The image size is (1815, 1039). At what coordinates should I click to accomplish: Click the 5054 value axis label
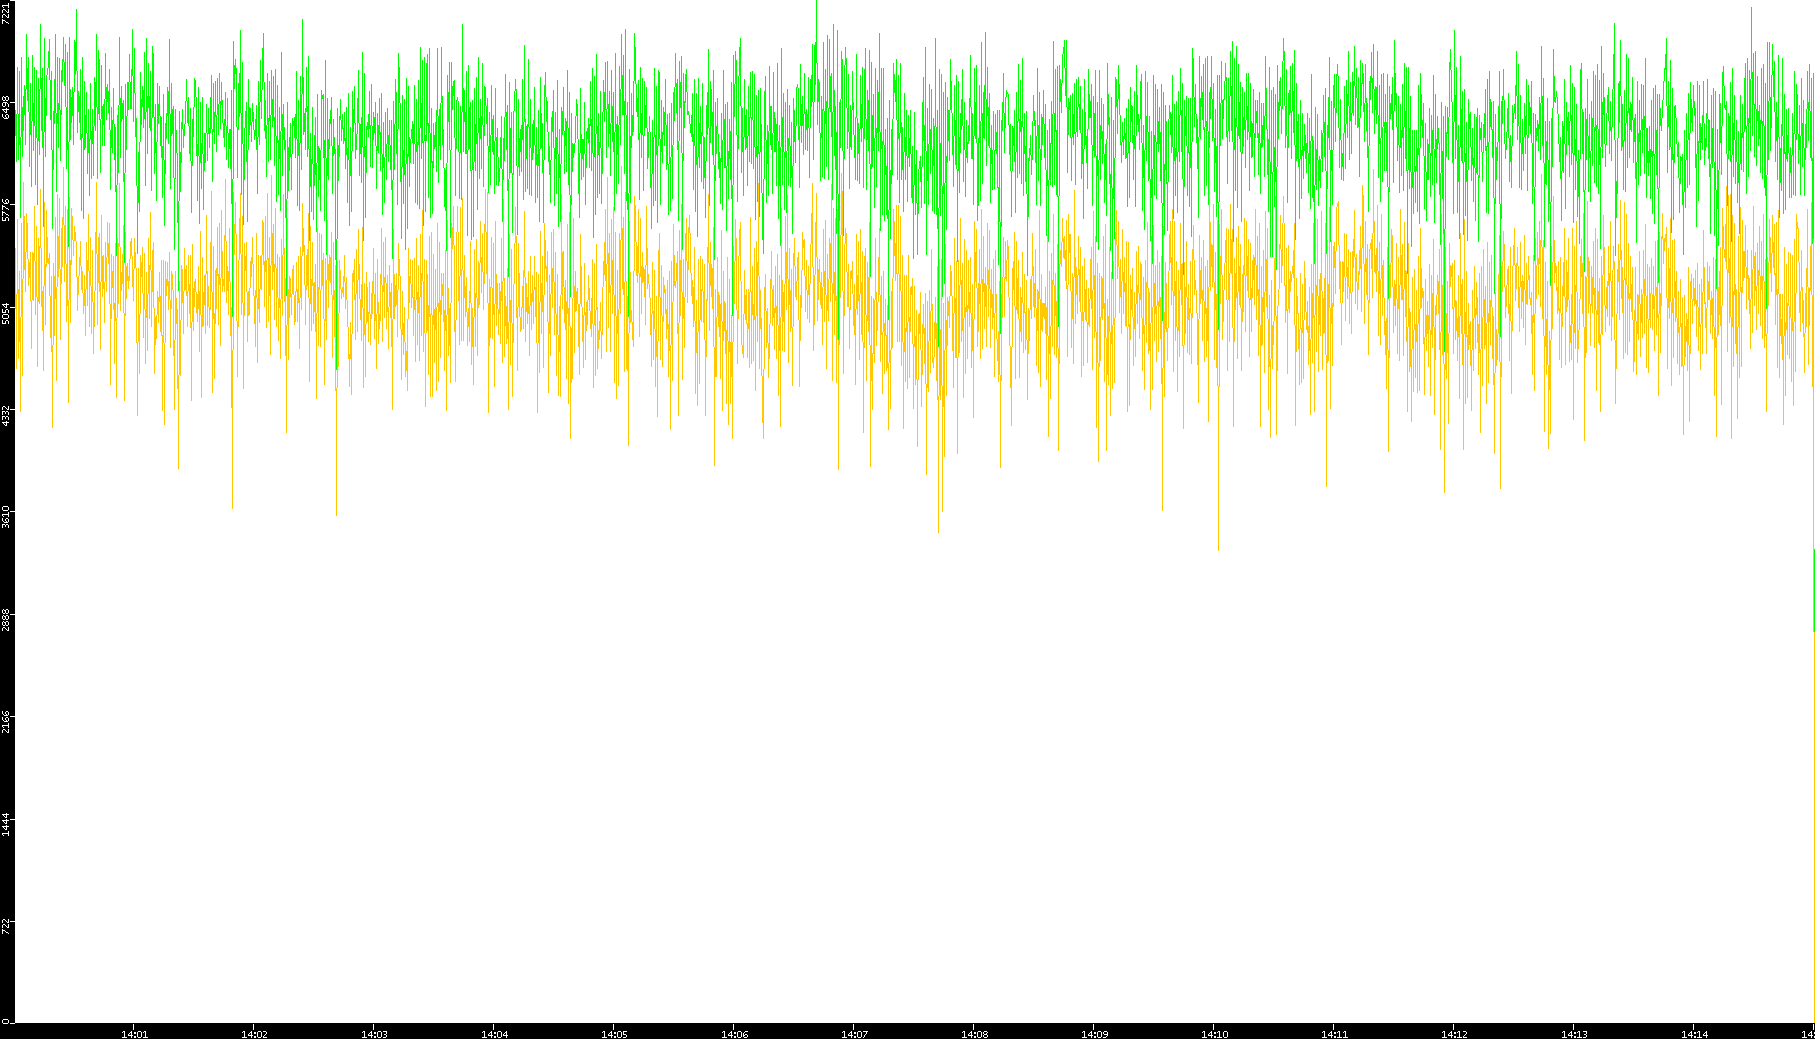pos(6,313)
